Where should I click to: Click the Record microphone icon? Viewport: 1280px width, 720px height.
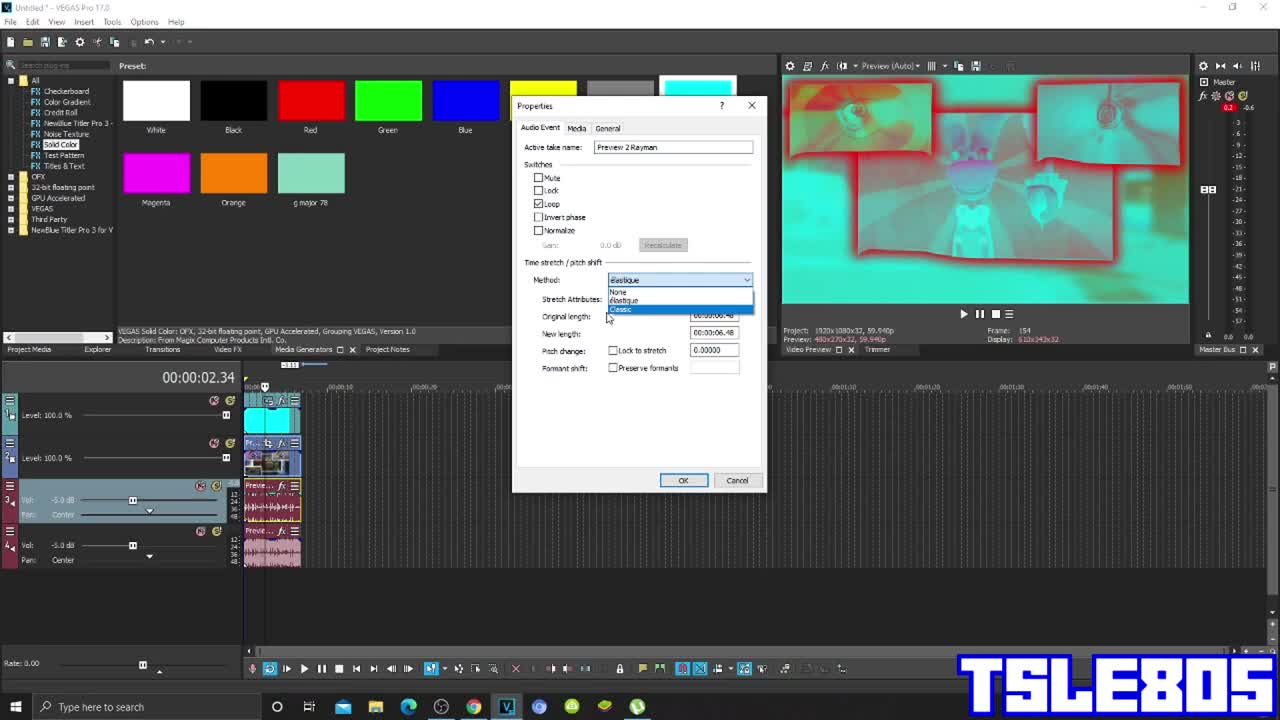tap(252, 669)
